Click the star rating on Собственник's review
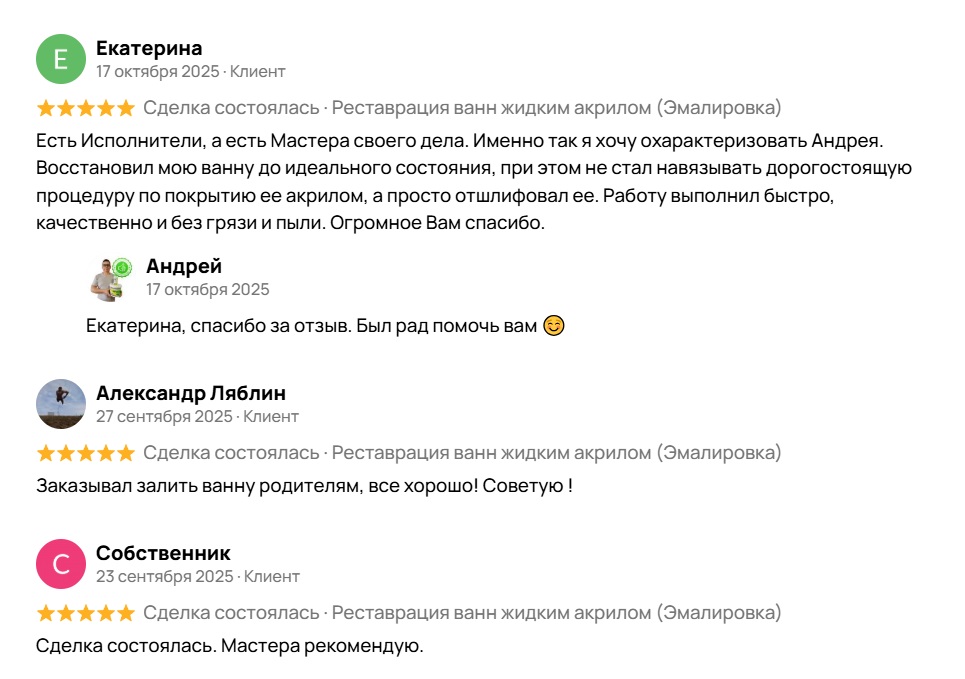Screen dimensions: 965x679 coord(85,613)
